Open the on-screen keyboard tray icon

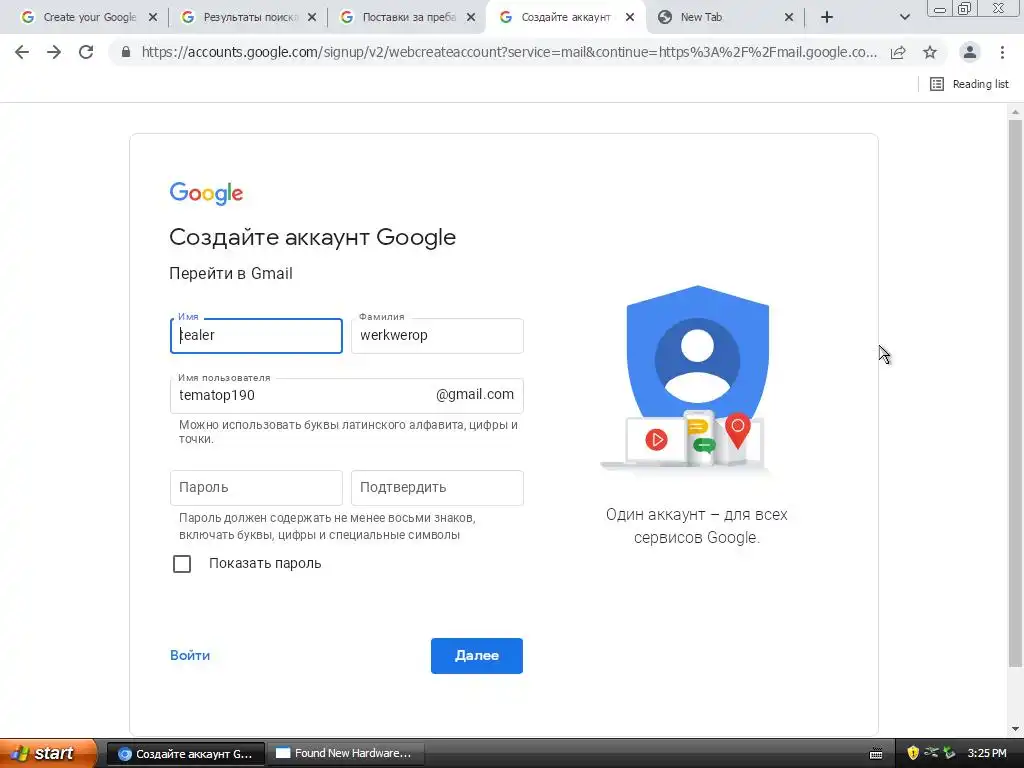pos(876,754)
